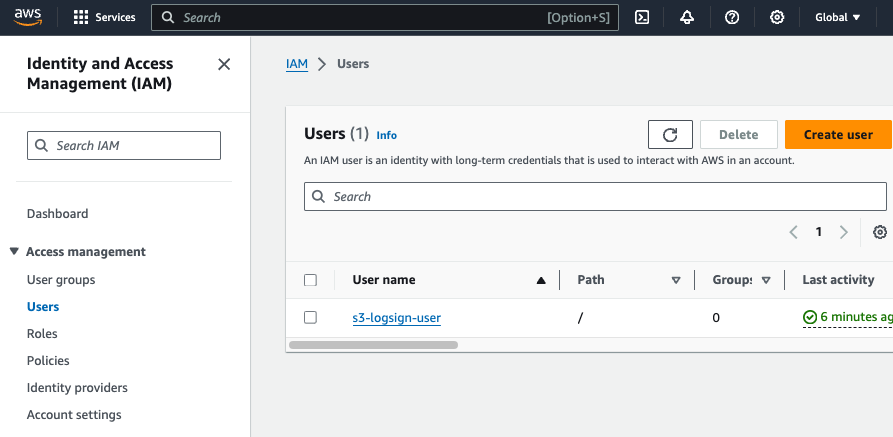Viewport: 893px width, 437px height.
Task: Open top bar settings gear
Action: [777, 18]
